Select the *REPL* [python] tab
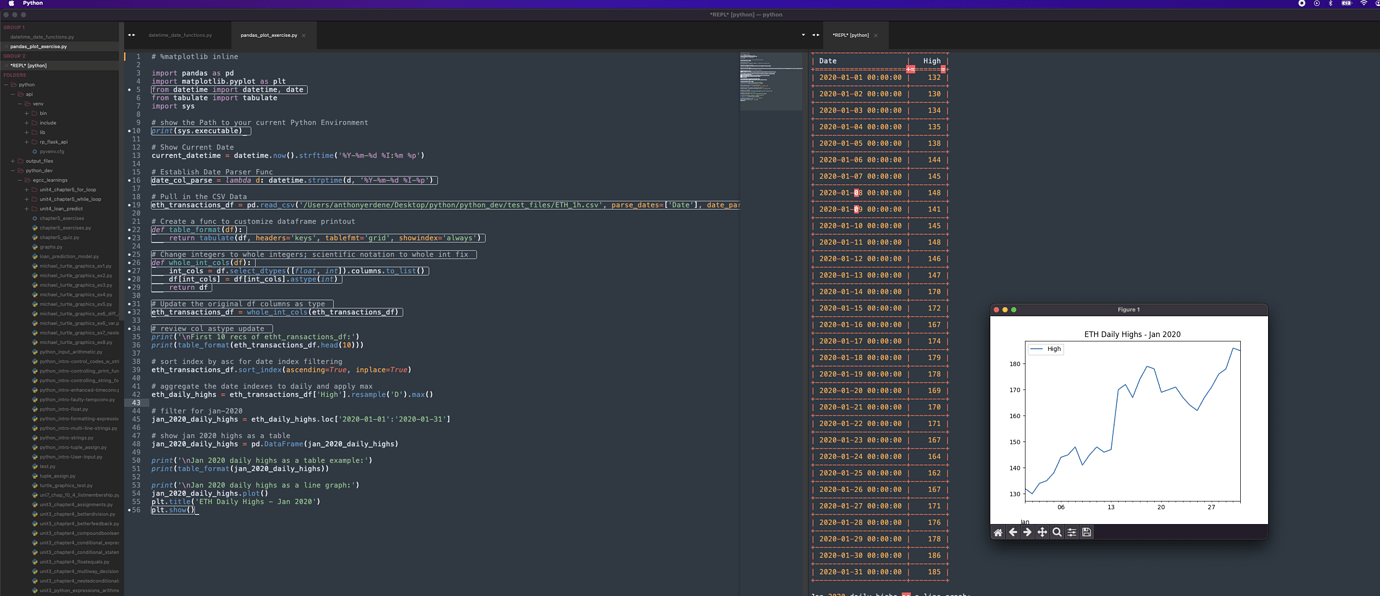Screen dimensions: 1380x596 pyautogui.click(x=850, y=35)
